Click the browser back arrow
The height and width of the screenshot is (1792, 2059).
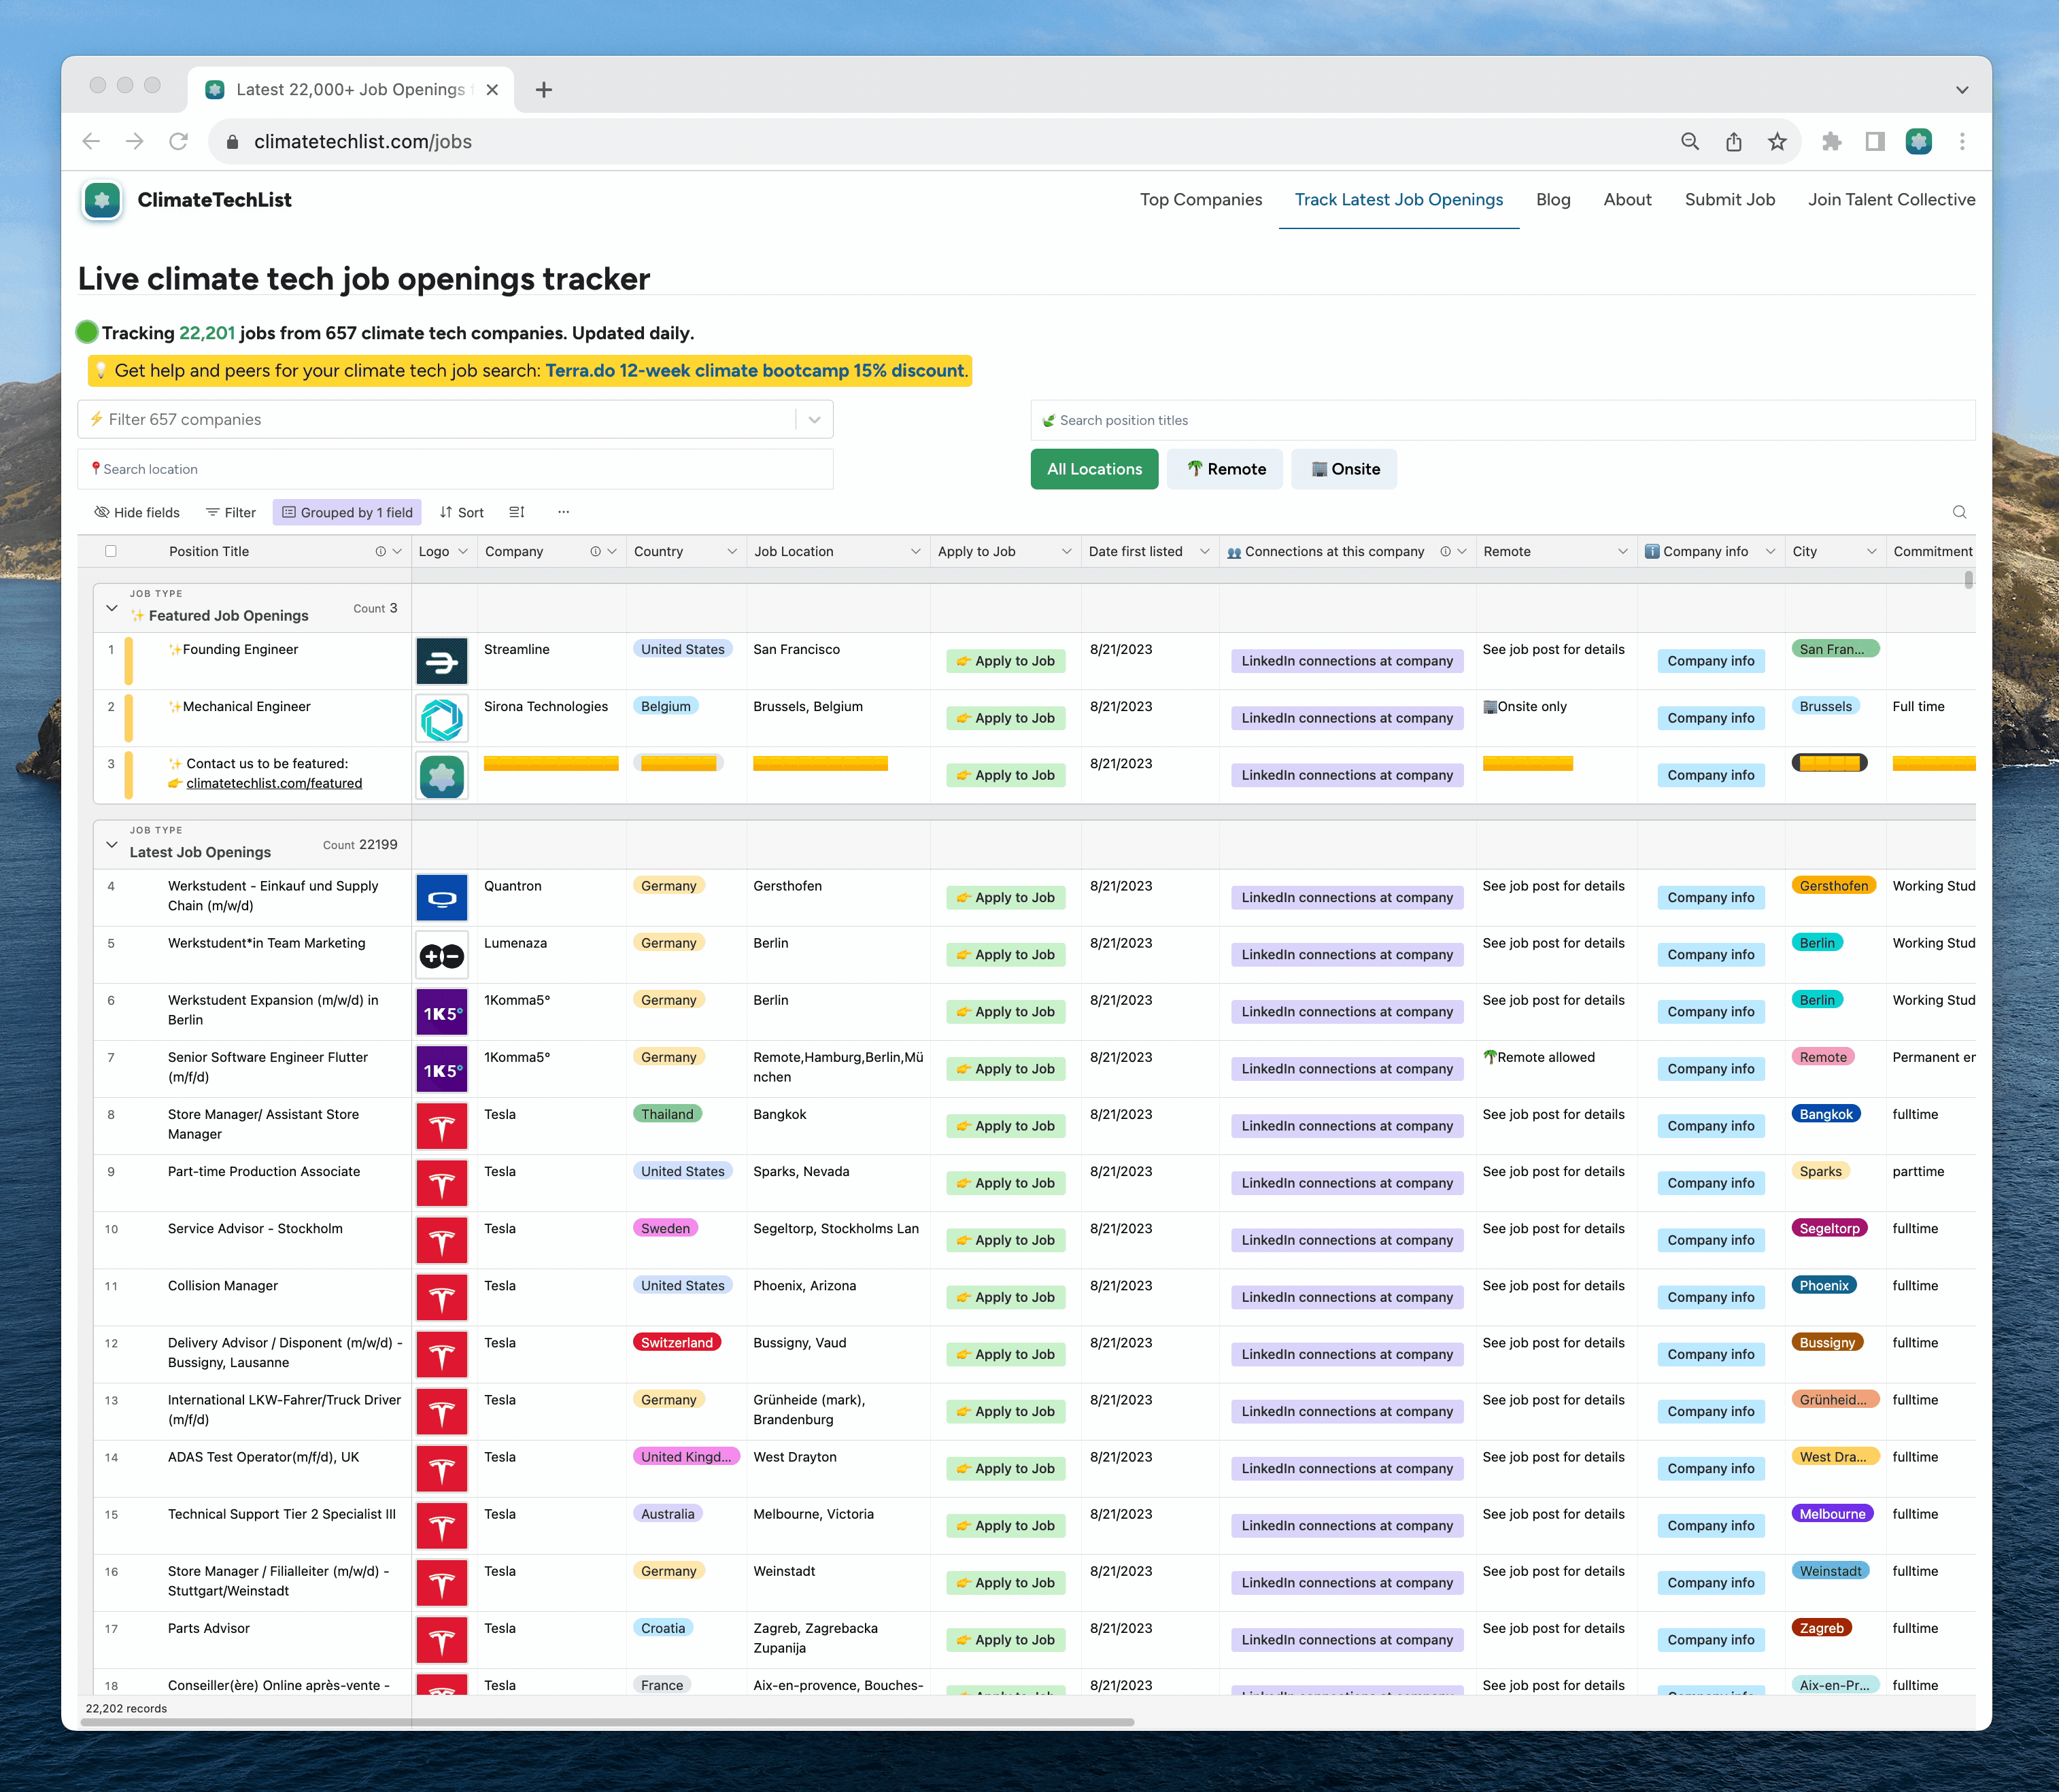91,141
